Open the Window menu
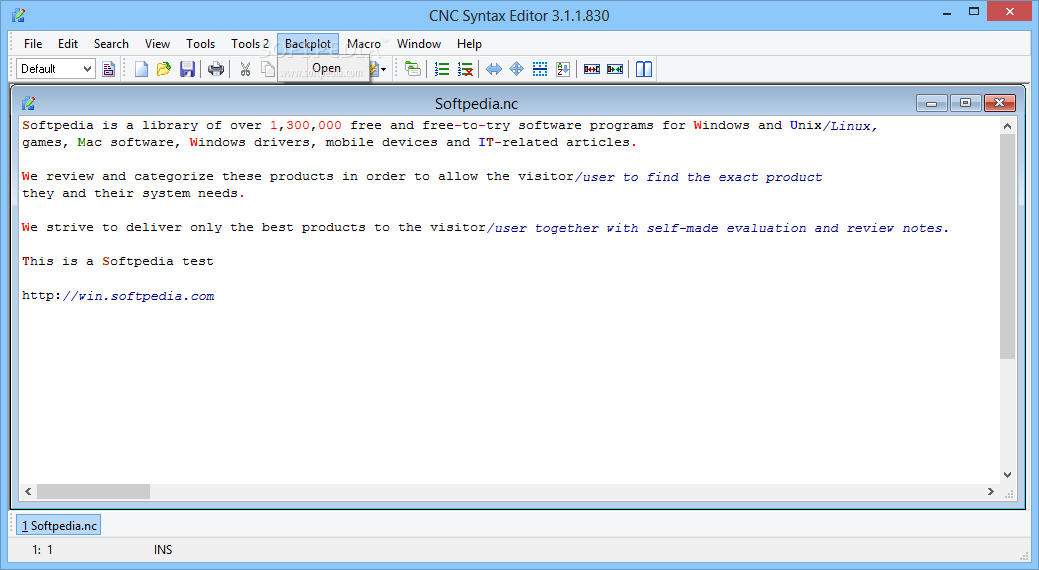Image resolution: width=1039 pixels, height=570 pixels. (x=419, y=44)
